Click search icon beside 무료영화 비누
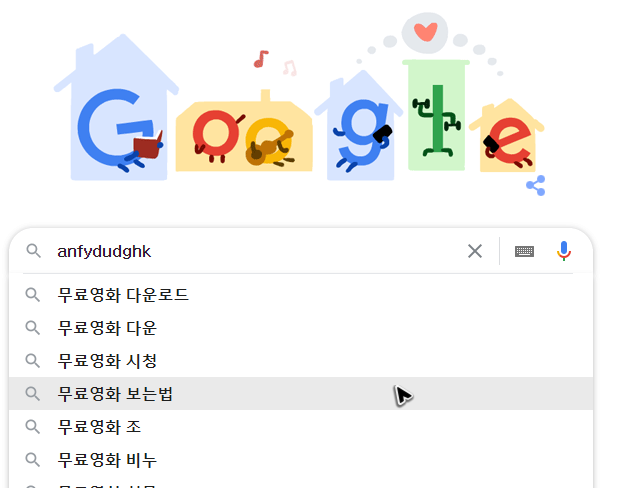Screen dimensions: 617x488 [x=33, y=460]
